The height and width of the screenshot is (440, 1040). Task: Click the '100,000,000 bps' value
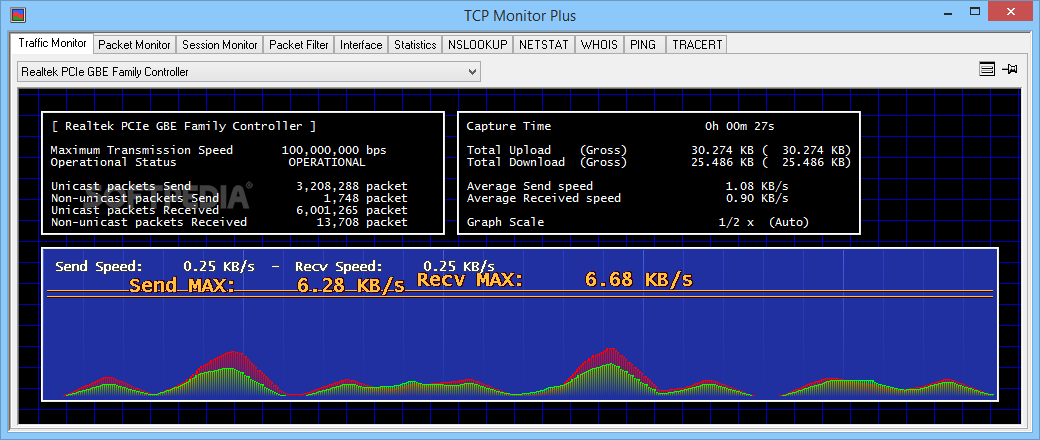pyautogui.click(x=334, y=150)
